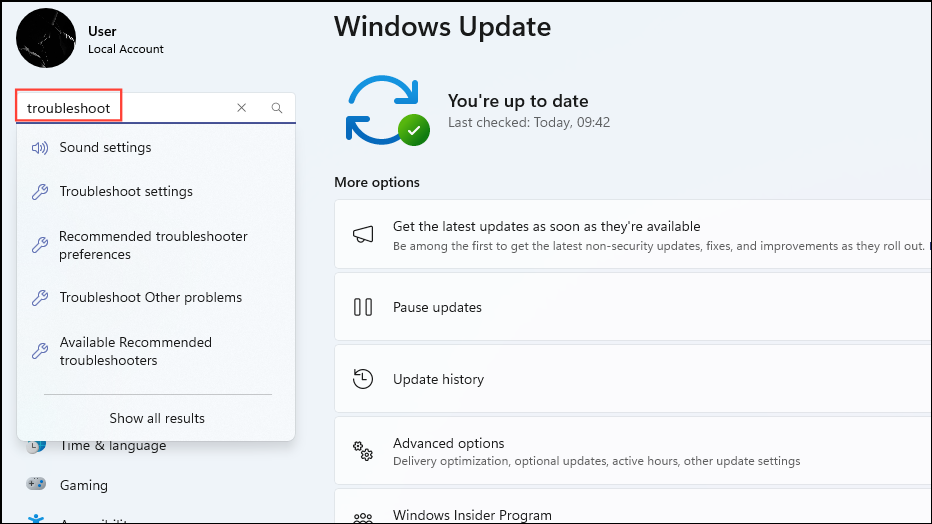Open Windows Insider Program row
Screen dimensions: 932x524
tap(633, 506)
